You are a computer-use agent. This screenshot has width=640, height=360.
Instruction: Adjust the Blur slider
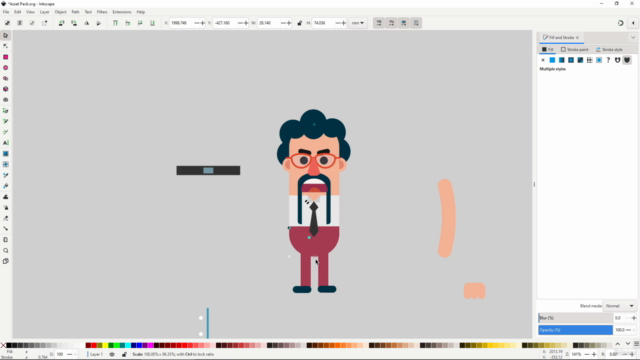pyautogui.click(x=576, y=318)
